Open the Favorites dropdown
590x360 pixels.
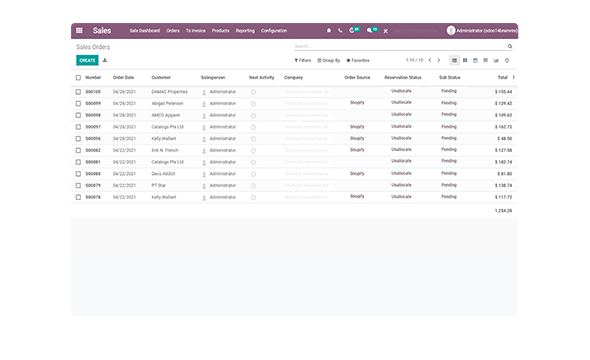[x=358, y=60]
